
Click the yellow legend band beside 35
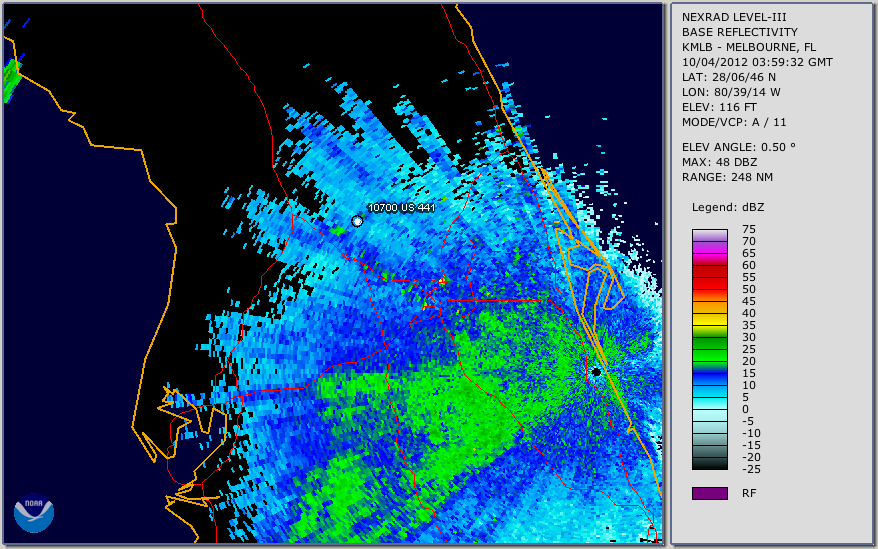[x=709, y=319]
